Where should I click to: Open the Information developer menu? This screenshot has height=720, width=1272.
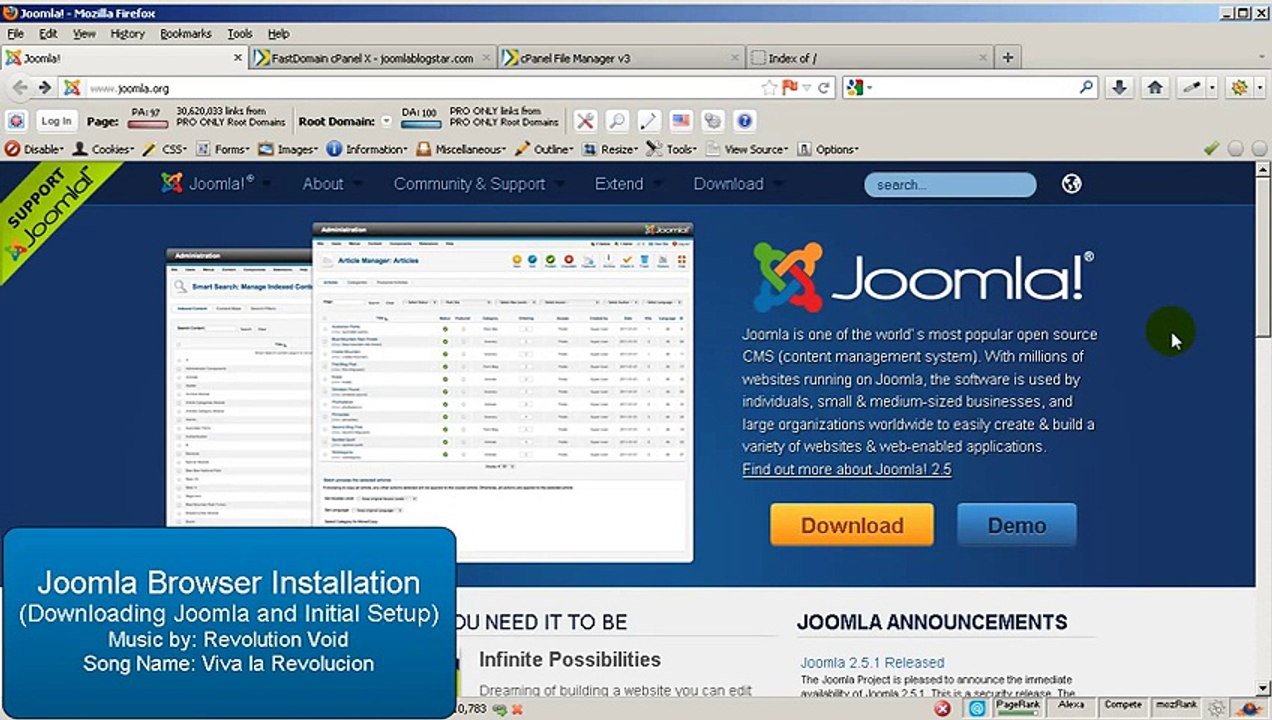point(367,149)
